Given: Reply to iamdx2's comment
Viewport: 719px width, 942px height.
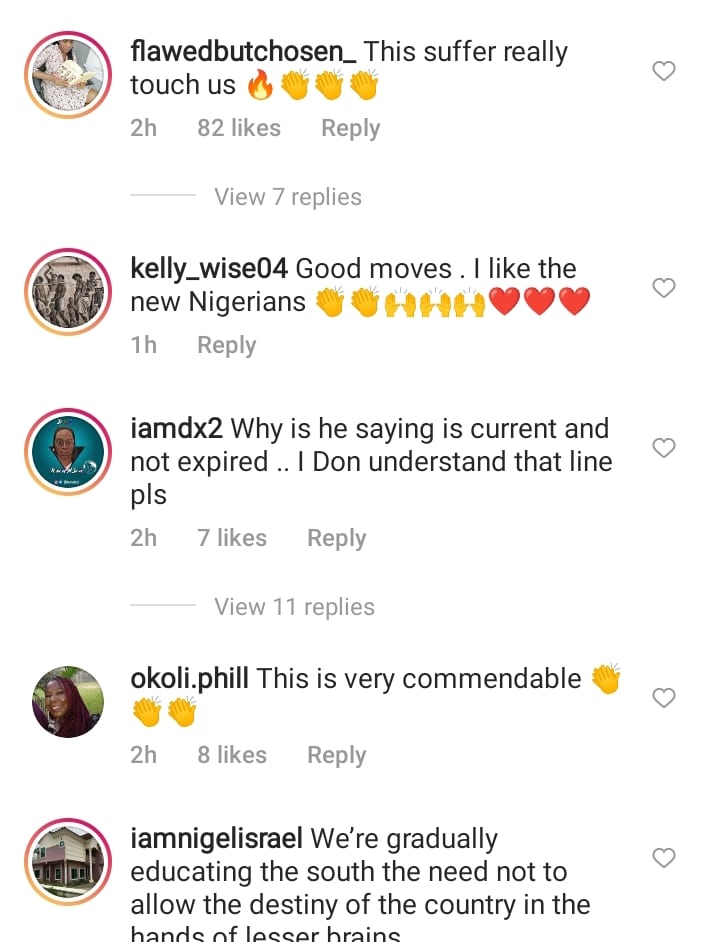Looking at the screenshot, I should pyautogui.click(x=336, y=538).
